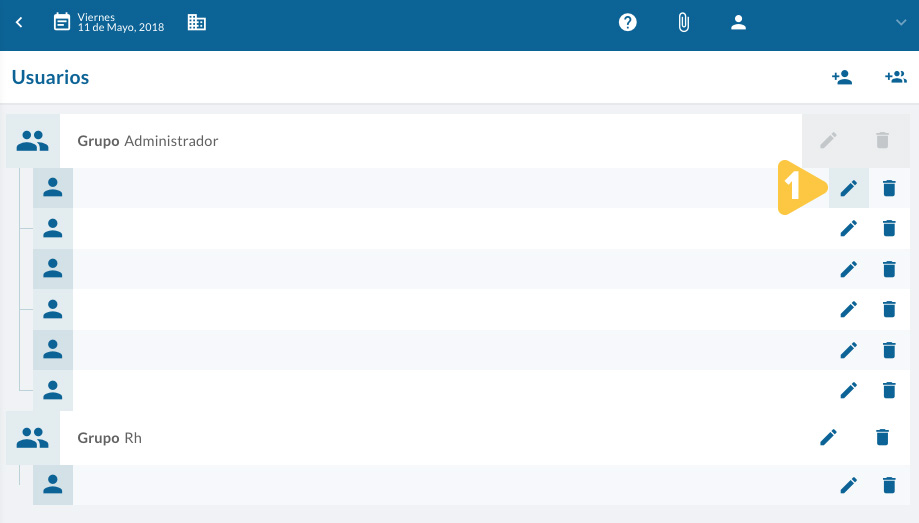Viewport: 919px width, 523px height.
Task: Go back using the left chevron arrow
Action: pos(19,22)
